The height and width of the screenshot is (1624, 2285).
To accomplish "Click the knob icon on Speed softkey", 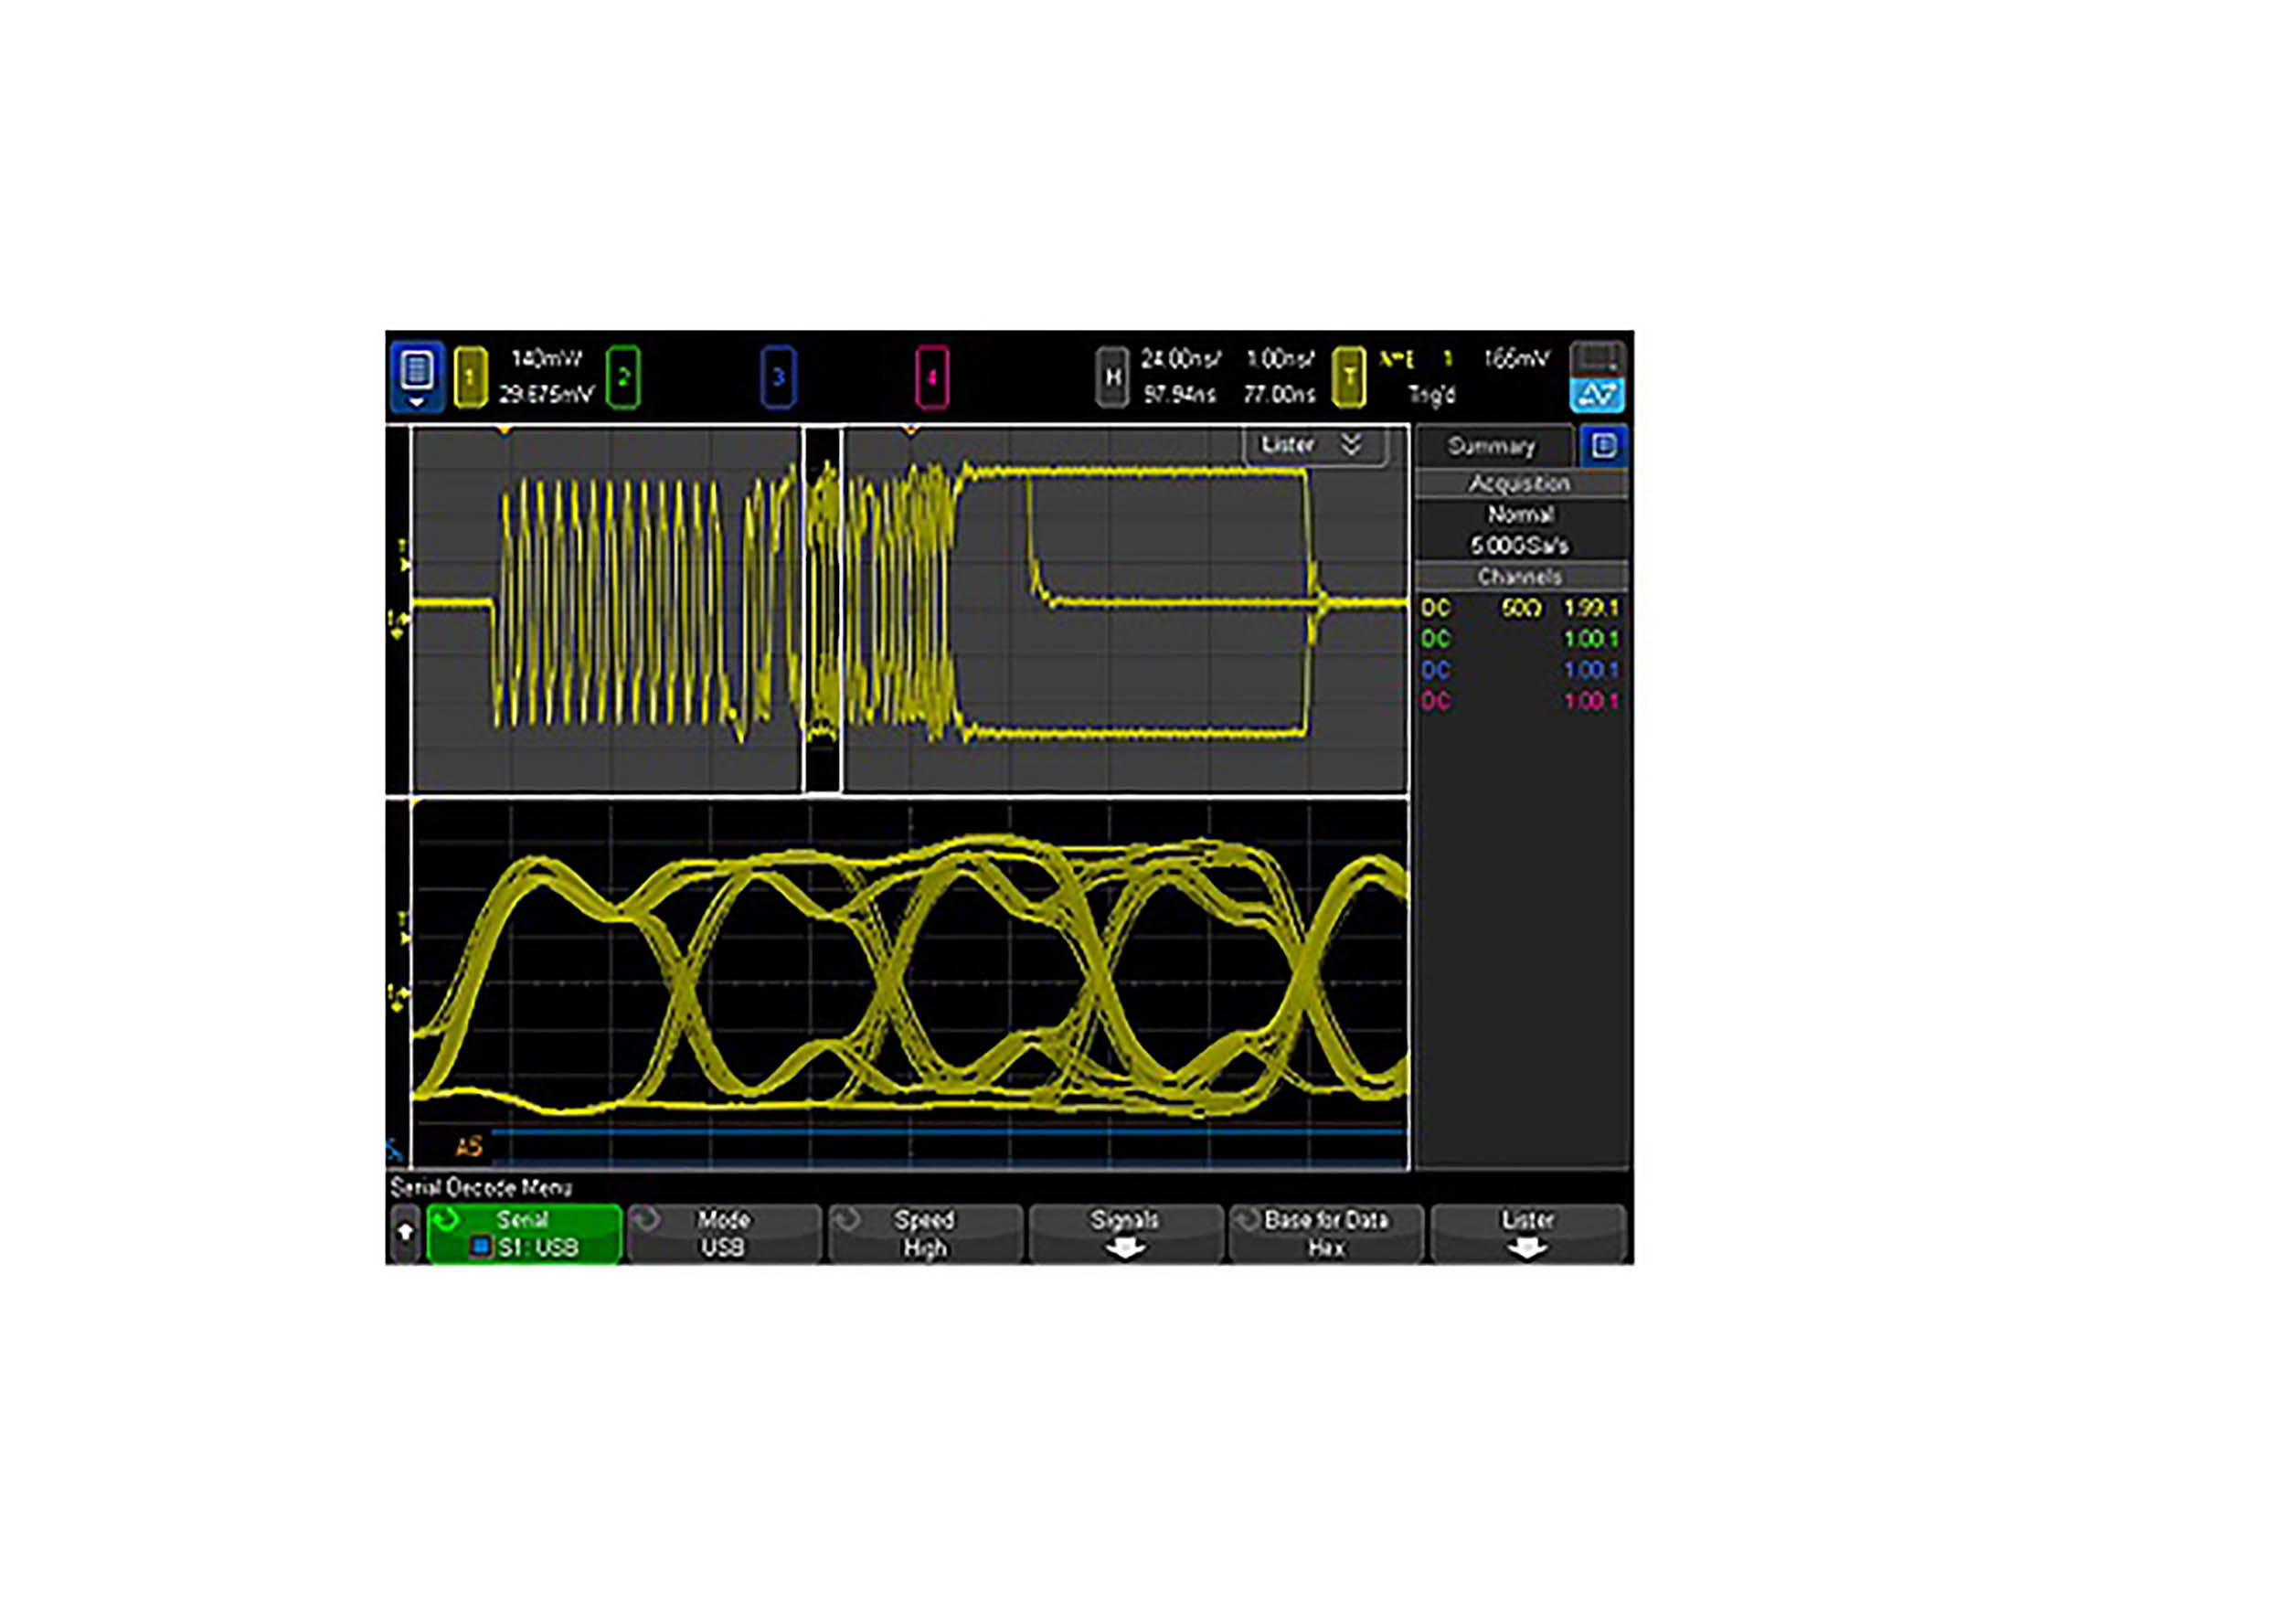I will click(x=848, y=1220).
